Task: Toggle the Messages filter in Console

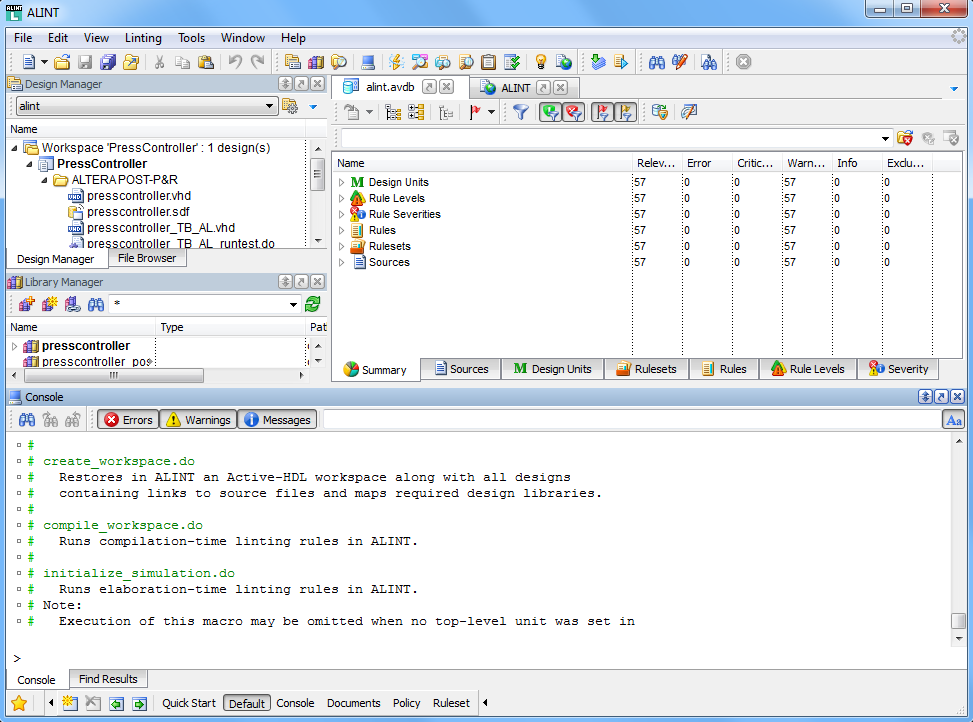Action: click(277, 420)
